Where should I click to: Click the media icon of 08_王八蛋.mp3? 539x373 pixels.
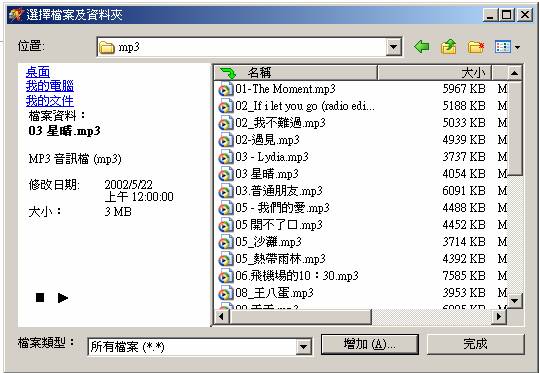(x=226, y=293)
